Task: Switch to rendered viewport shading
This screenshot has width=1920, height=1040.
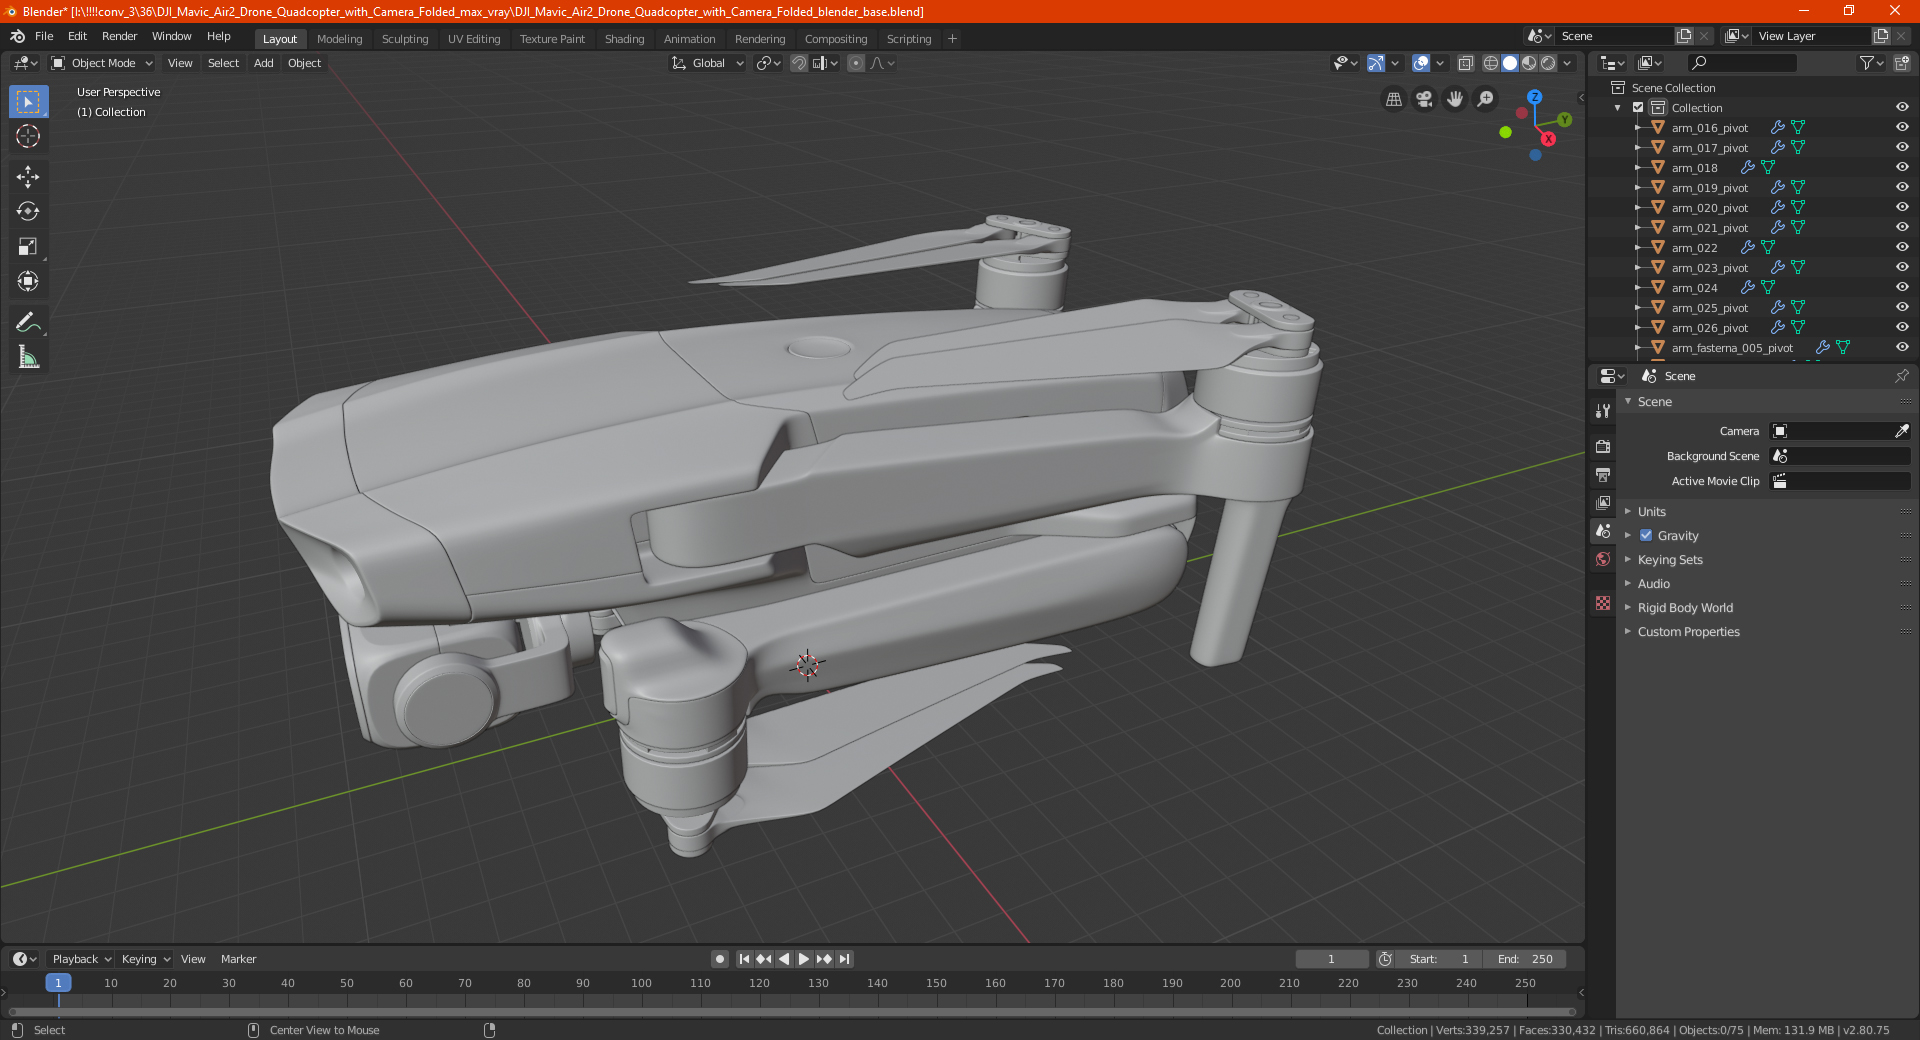Action: point(1548,63)
